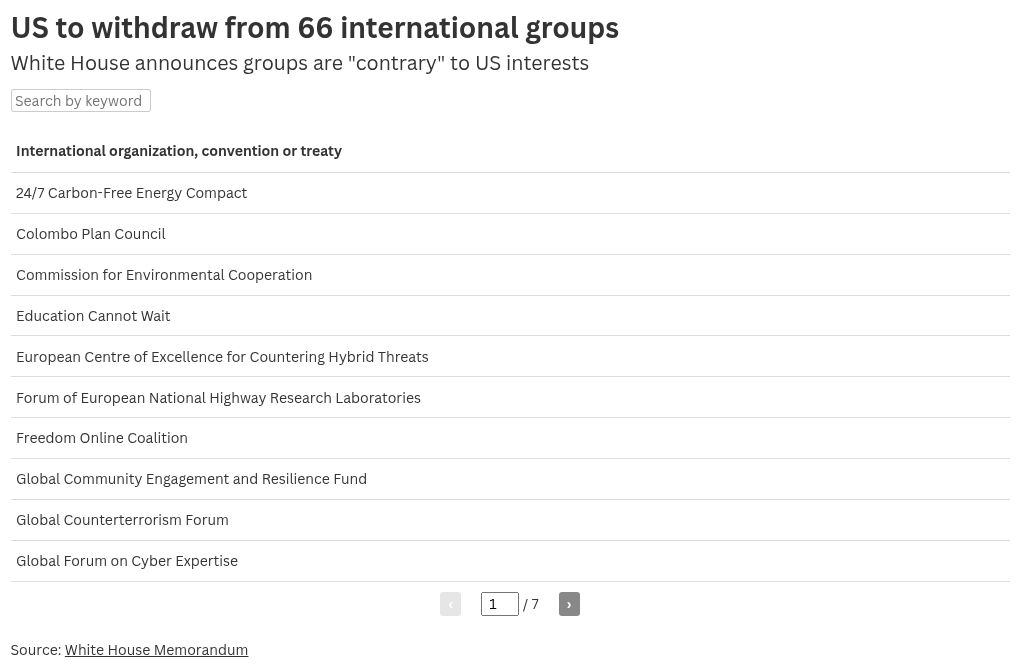
Task: Go to next table page
Action: coord(569,604)
